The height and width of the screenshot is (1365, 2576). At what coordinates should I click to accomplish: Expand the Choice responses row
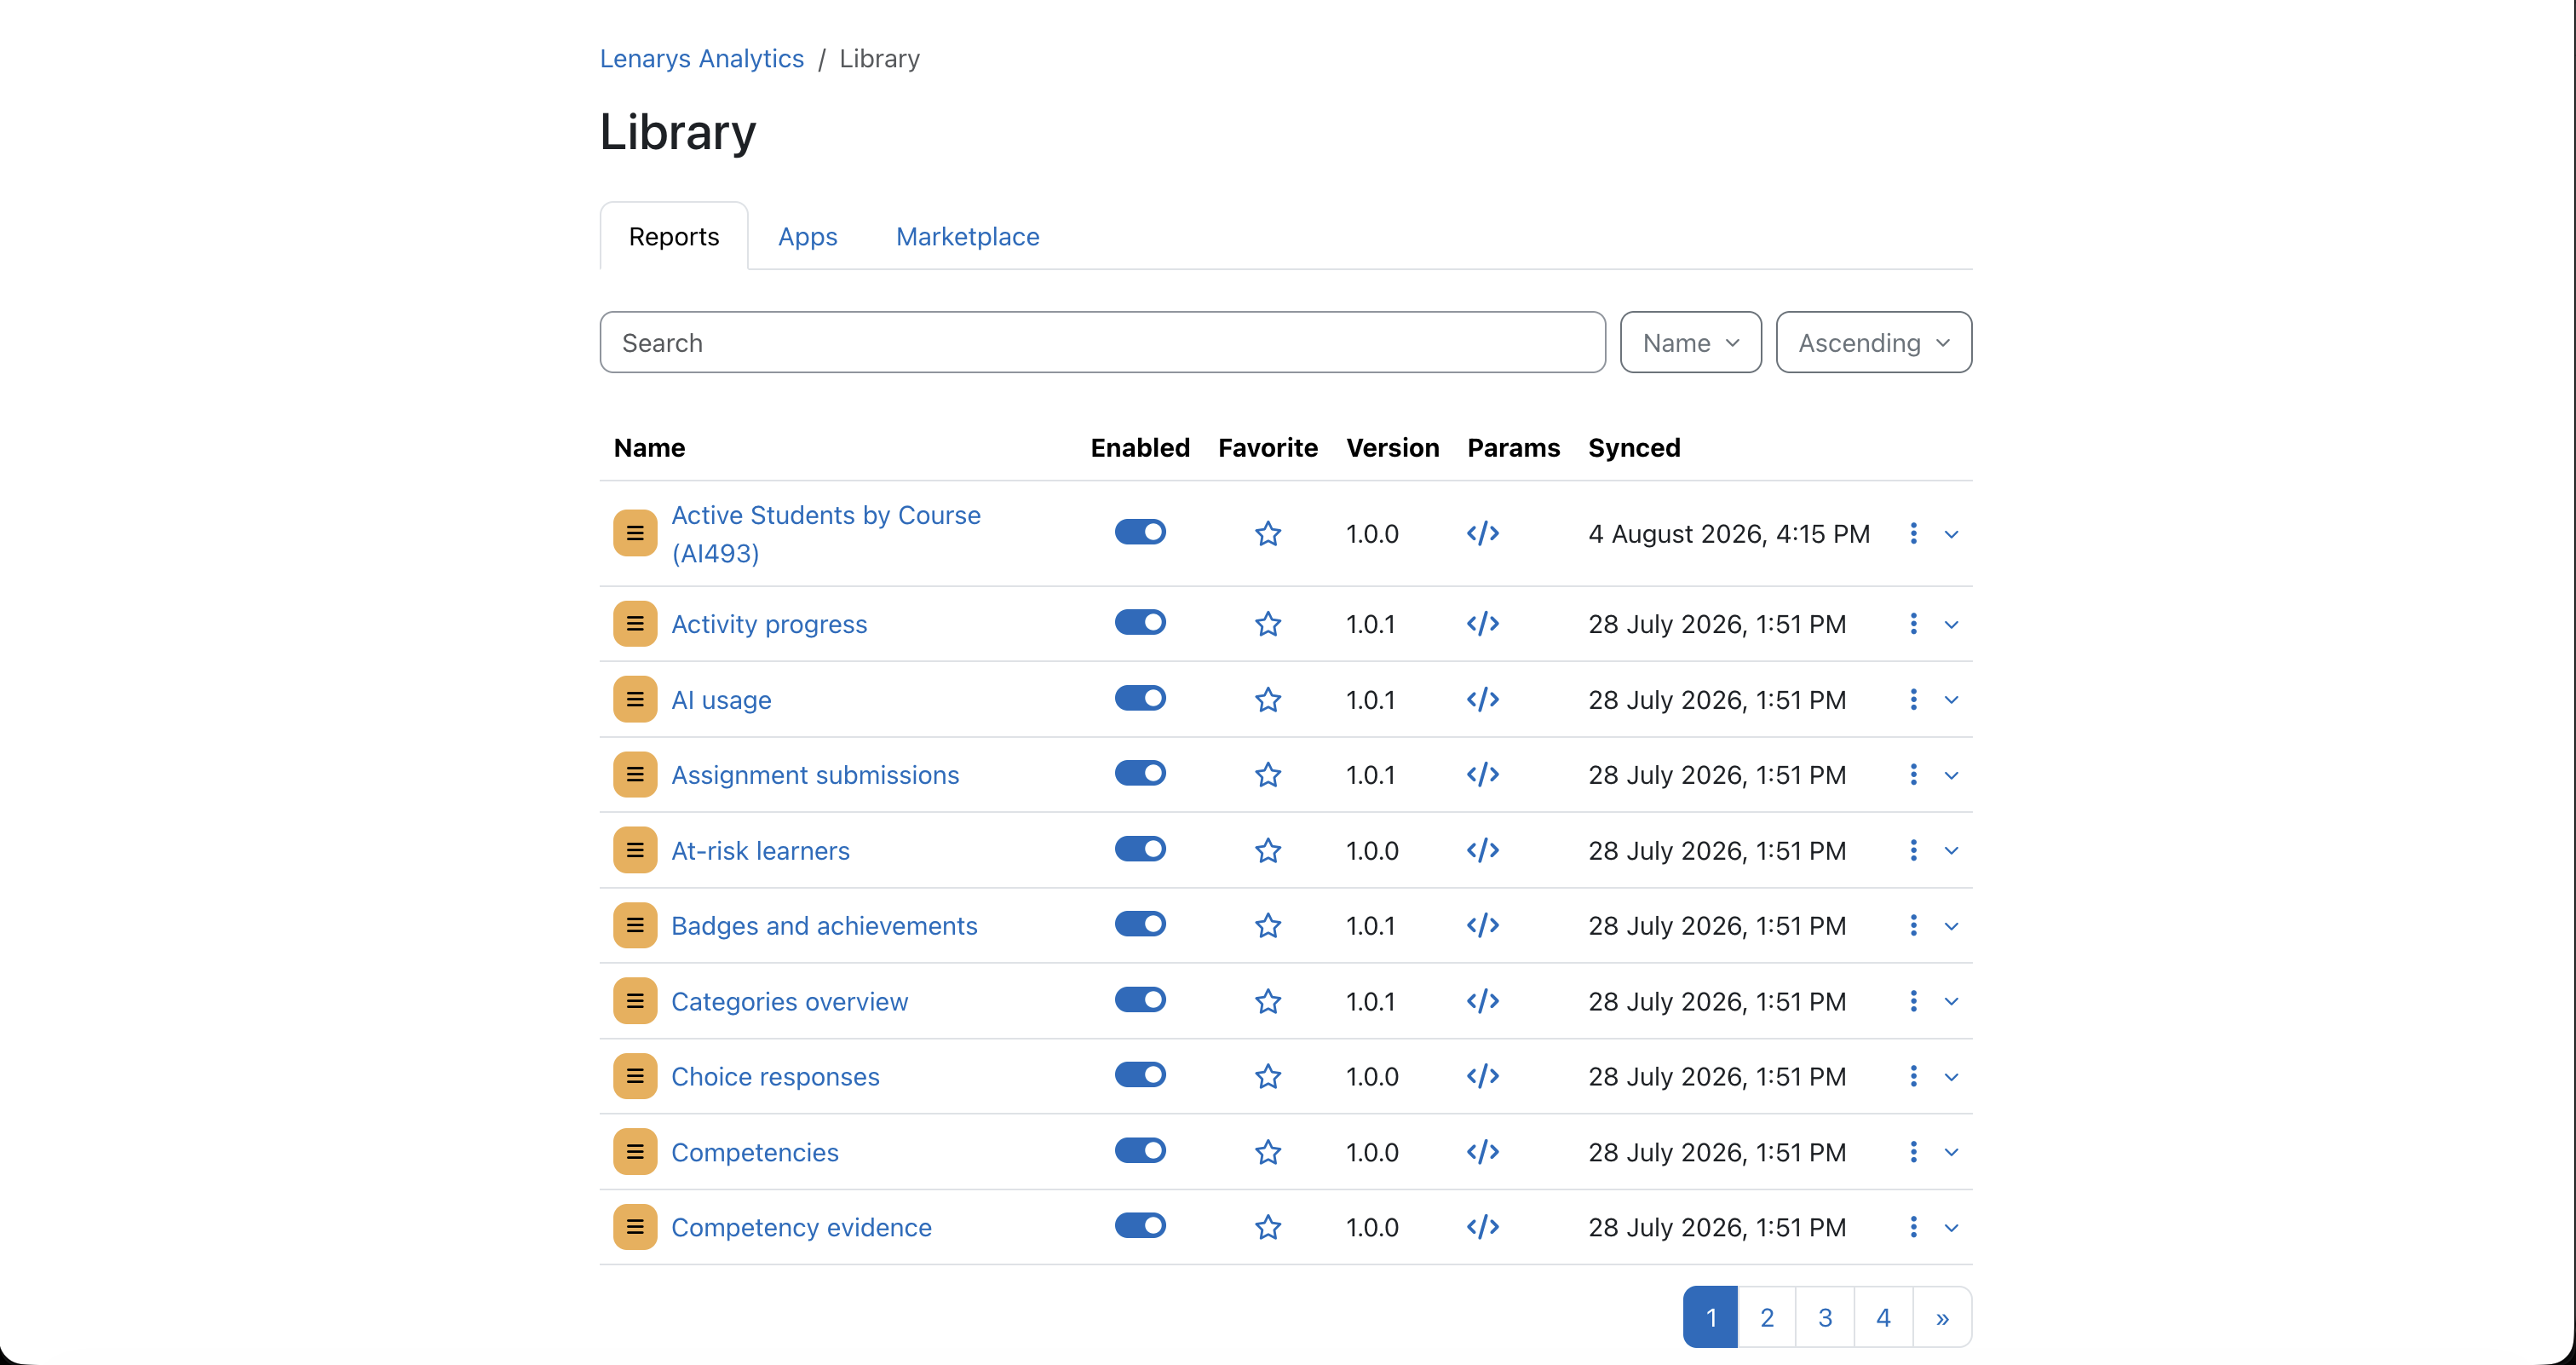1951,1077
